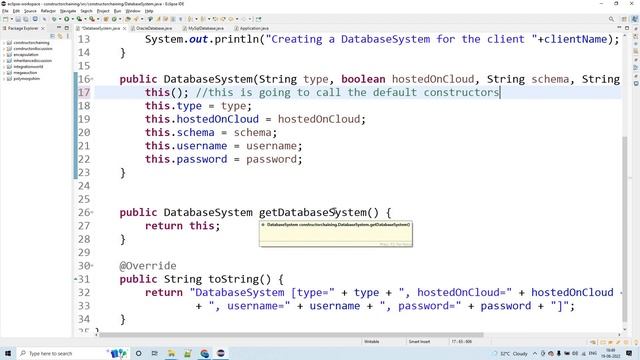Screen dimensions: 640x360
Task: Click the Windows Start button
Action: click(x=8, y=353)
